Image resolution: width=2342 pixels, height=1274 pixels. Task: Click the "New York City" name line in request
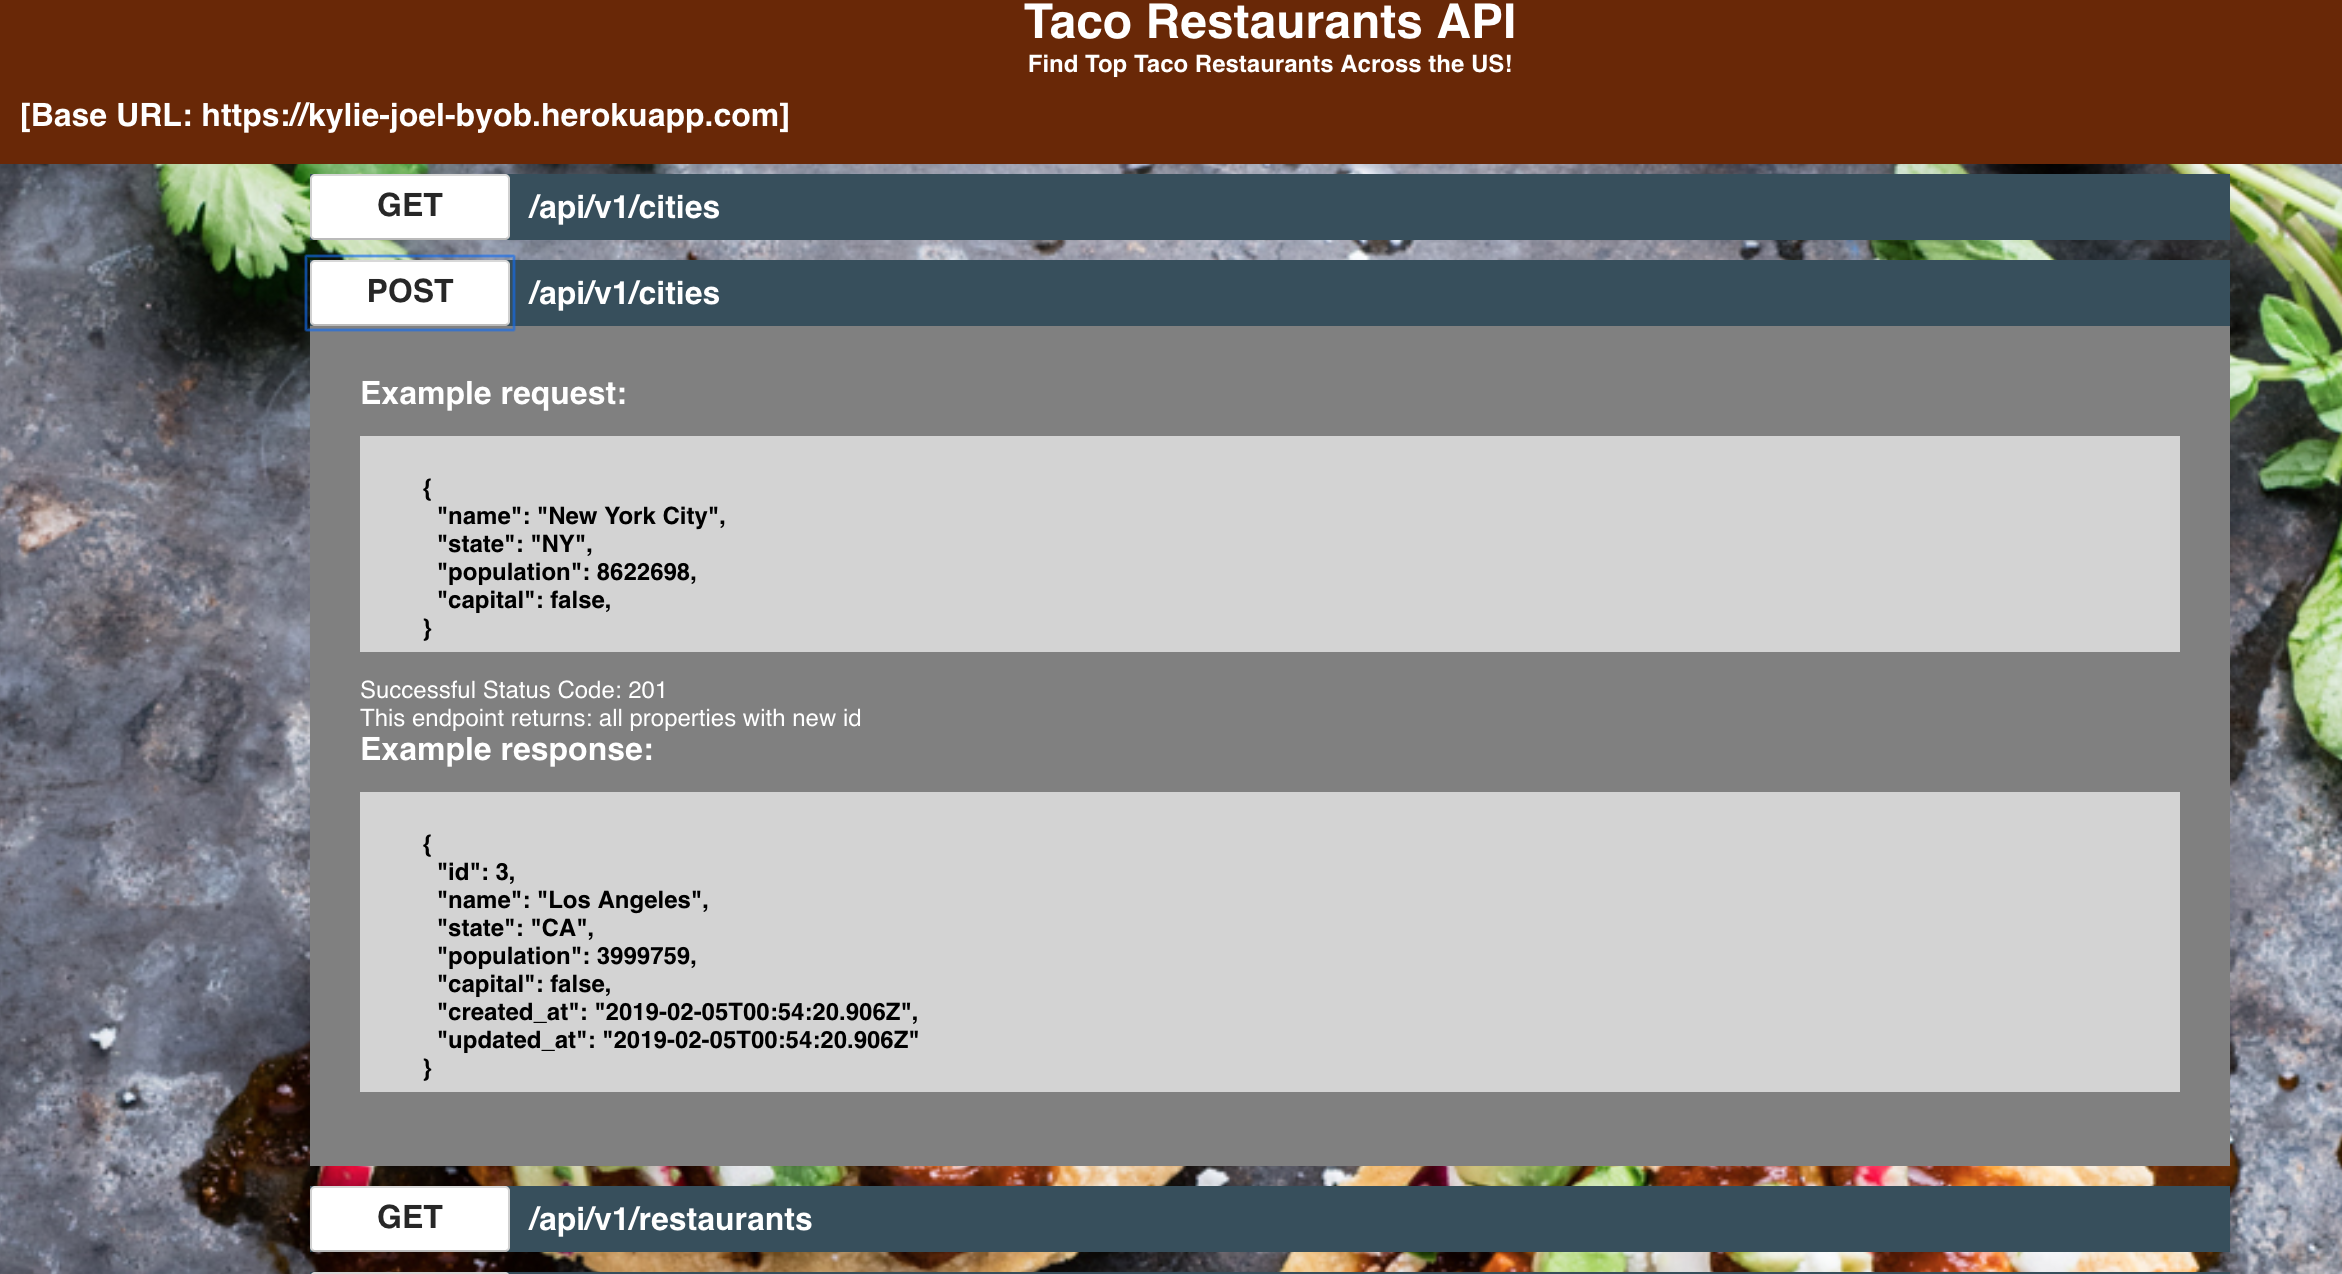pyautogui.click(x=580, y=516)
